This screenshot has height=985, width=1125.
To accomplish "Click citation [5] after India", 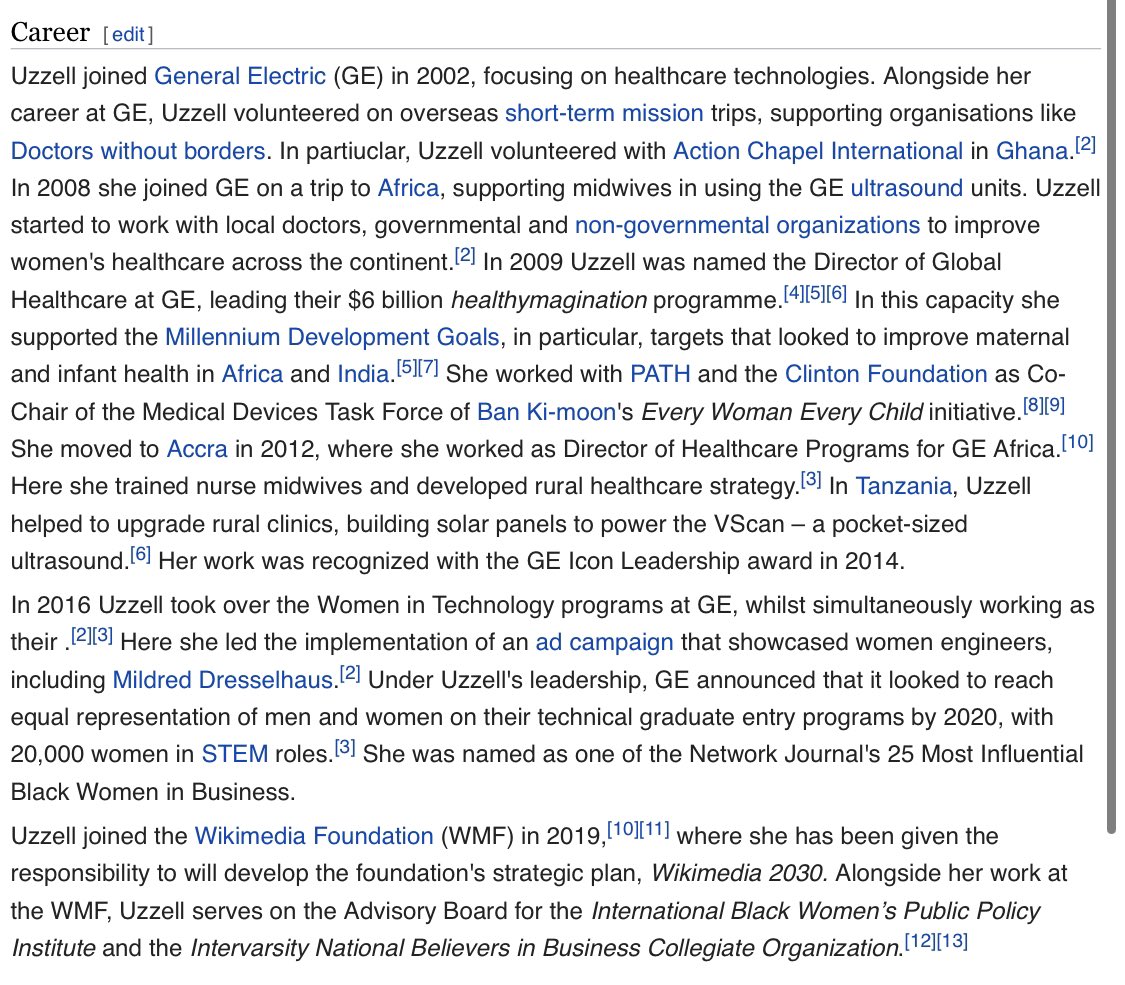I will point(407,367).
